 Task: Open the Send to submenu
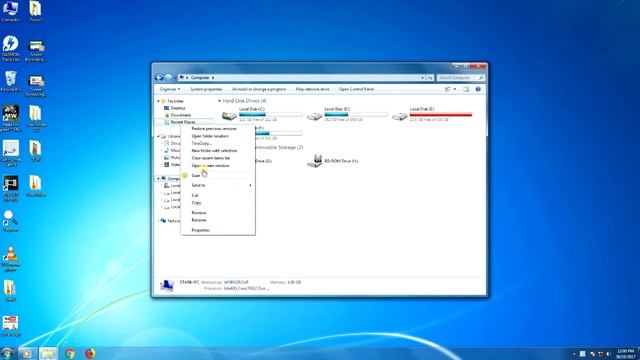pyautogui.click(x=218, y=185)
